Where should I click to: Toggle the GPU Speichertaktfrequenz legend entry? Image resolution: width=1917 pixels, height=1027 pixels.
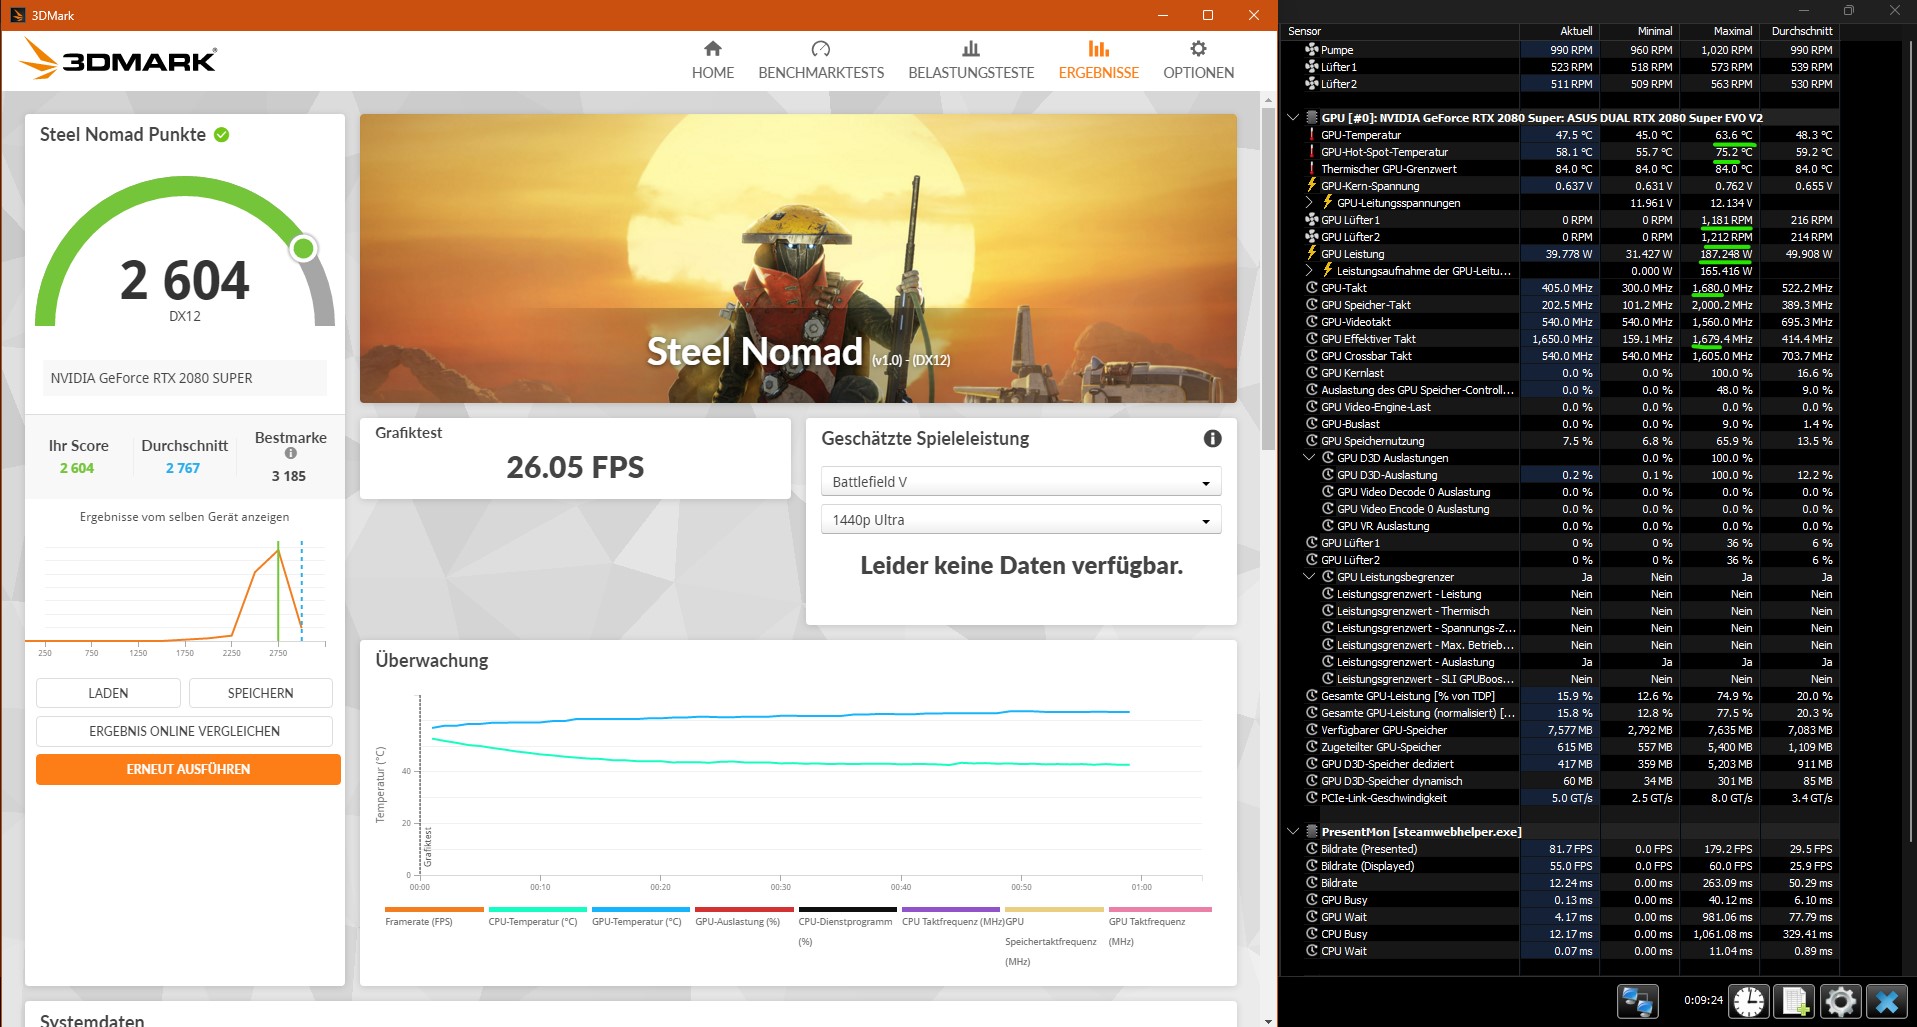(x=1052, y=938)
